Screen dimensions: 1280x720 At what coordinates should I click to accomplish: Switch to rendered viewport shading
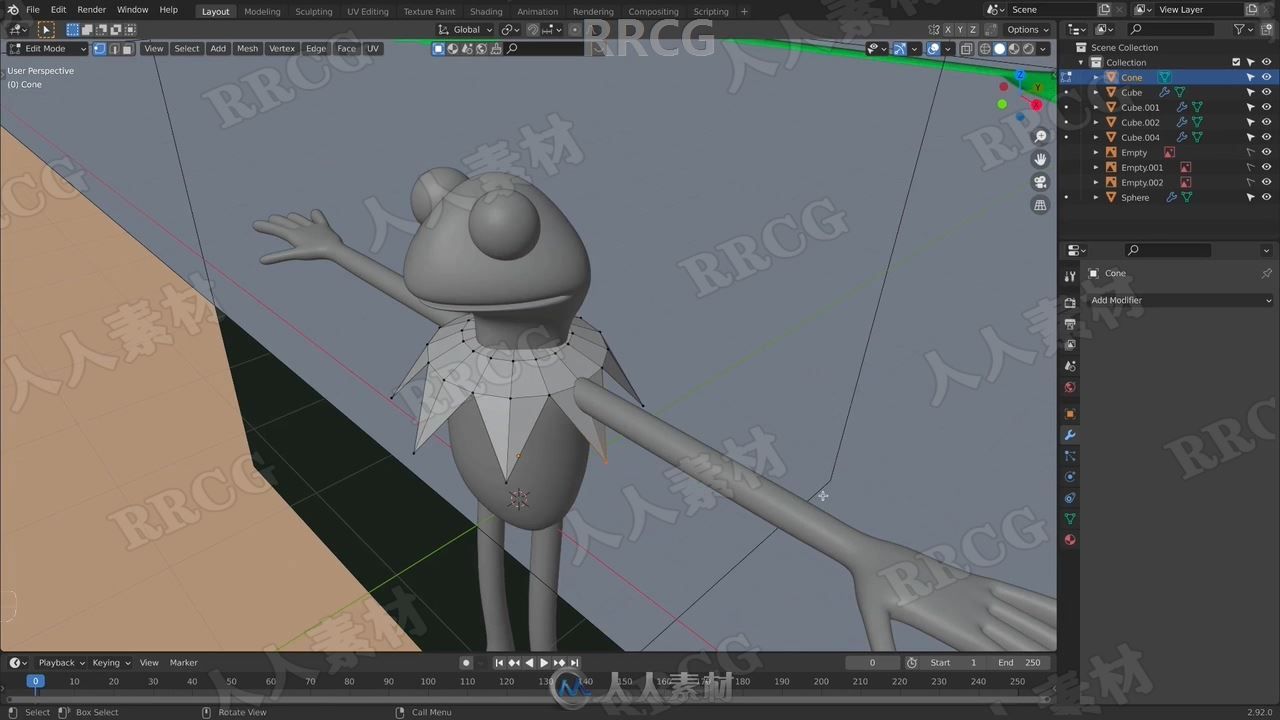tap(1028, 49)
